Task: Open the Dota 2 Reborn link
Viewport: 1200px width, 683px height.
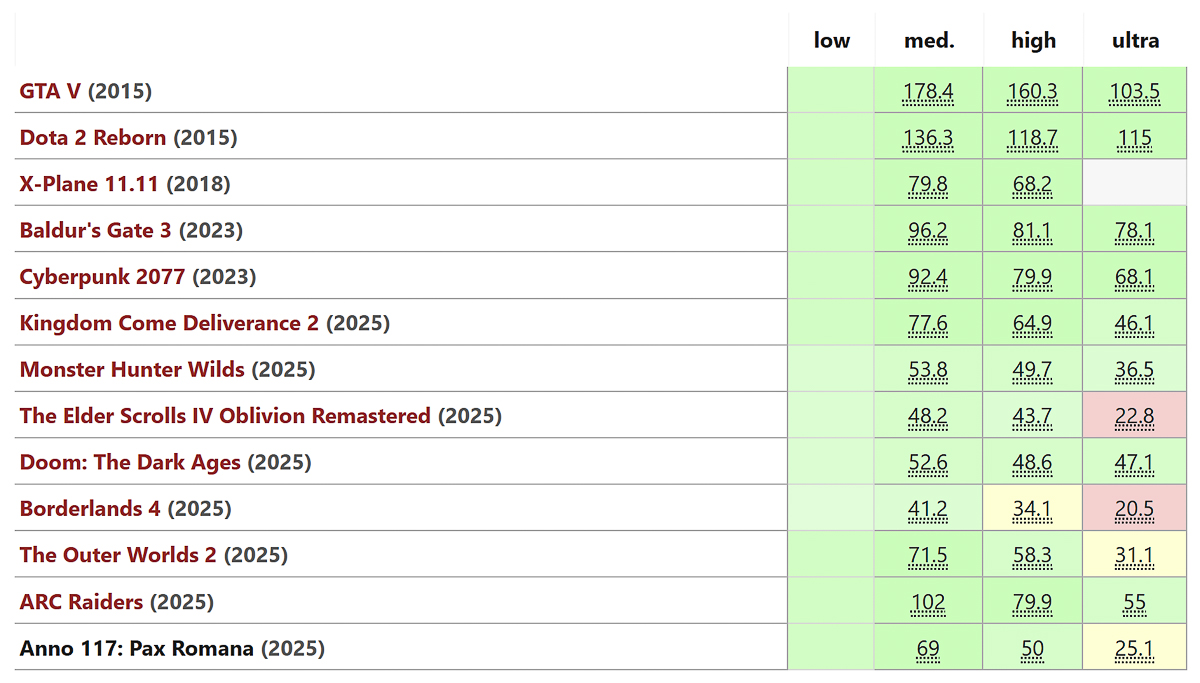Action: 93,138
